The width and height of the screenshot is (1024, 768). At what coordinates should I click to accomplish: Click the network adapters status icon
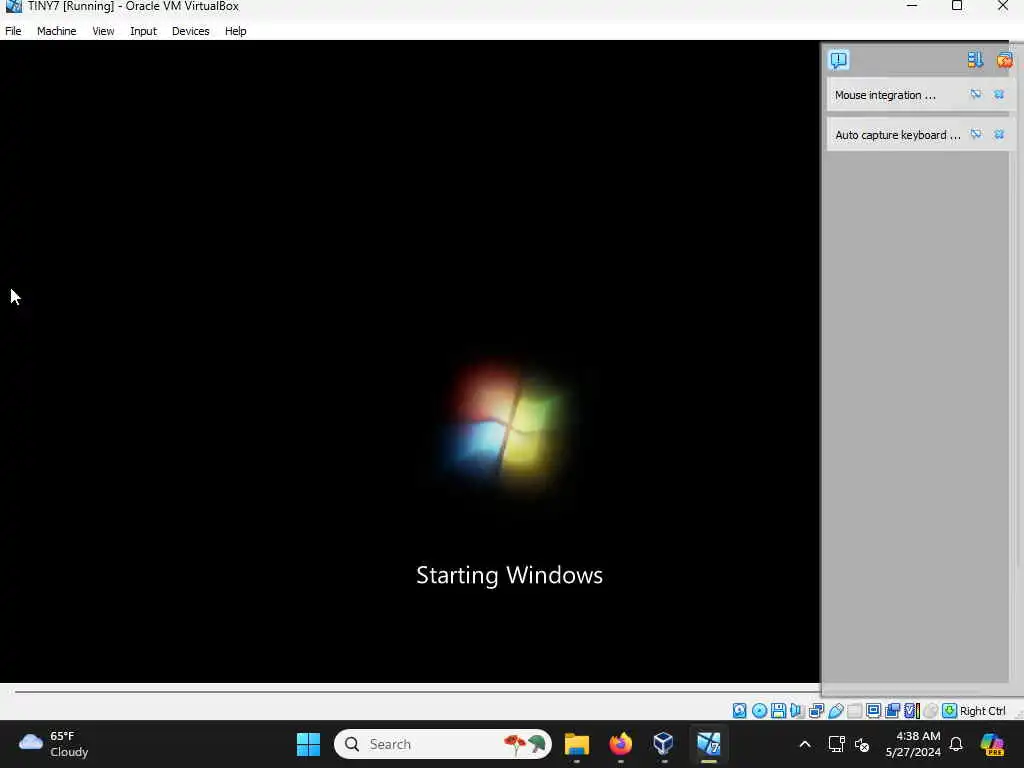click(x=816, y=711)
